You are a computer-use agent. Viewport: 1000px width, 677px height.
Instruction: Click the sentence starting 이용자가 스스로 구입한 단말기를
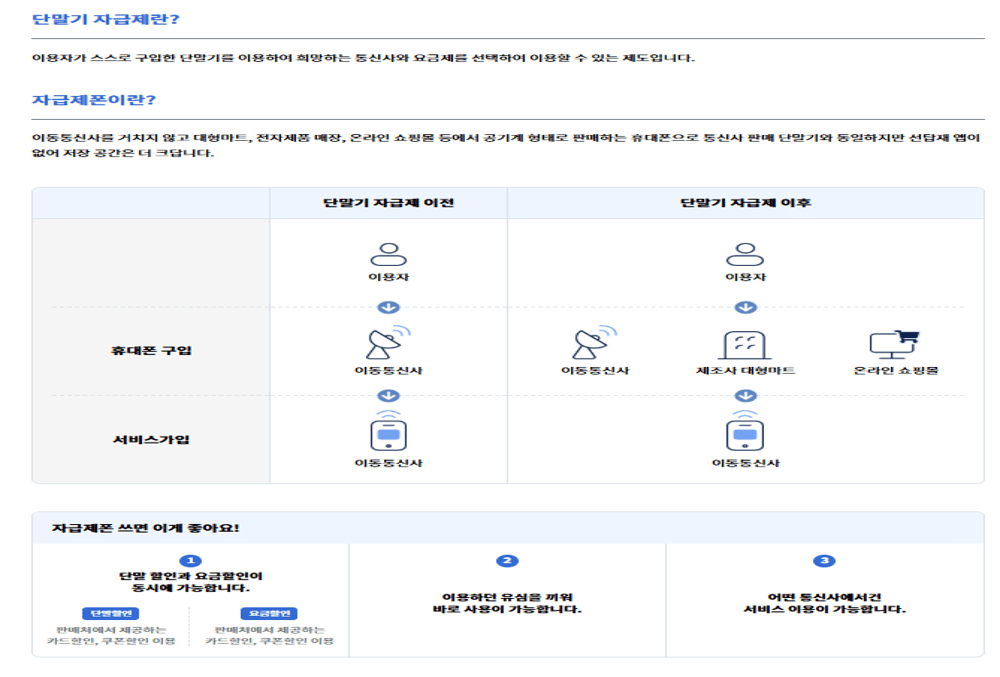coord(364,58)
